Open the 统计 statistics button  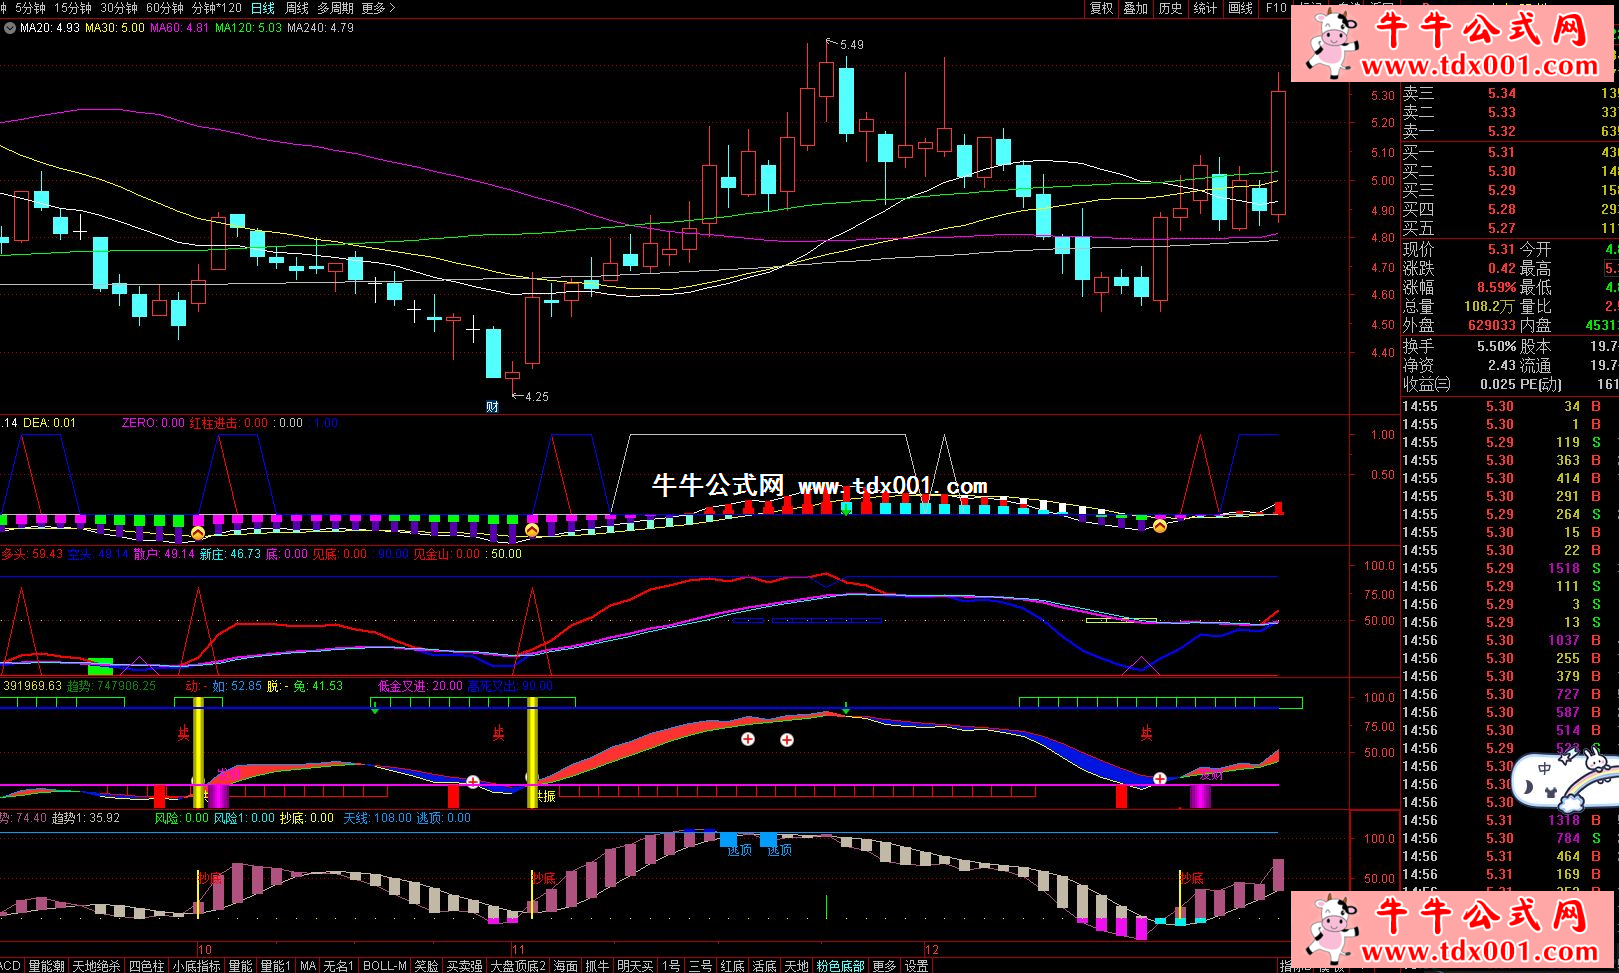tap(1205, 8)
